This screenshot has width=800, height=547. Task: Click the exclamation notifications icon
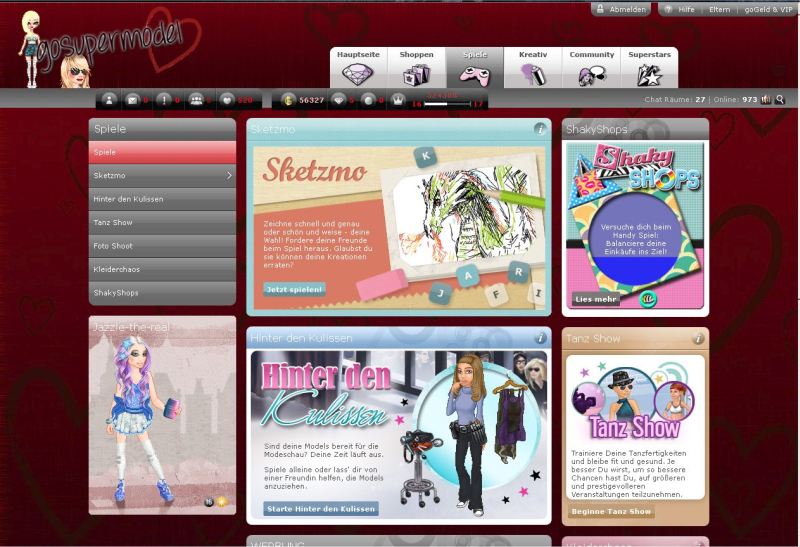point(164,100)
